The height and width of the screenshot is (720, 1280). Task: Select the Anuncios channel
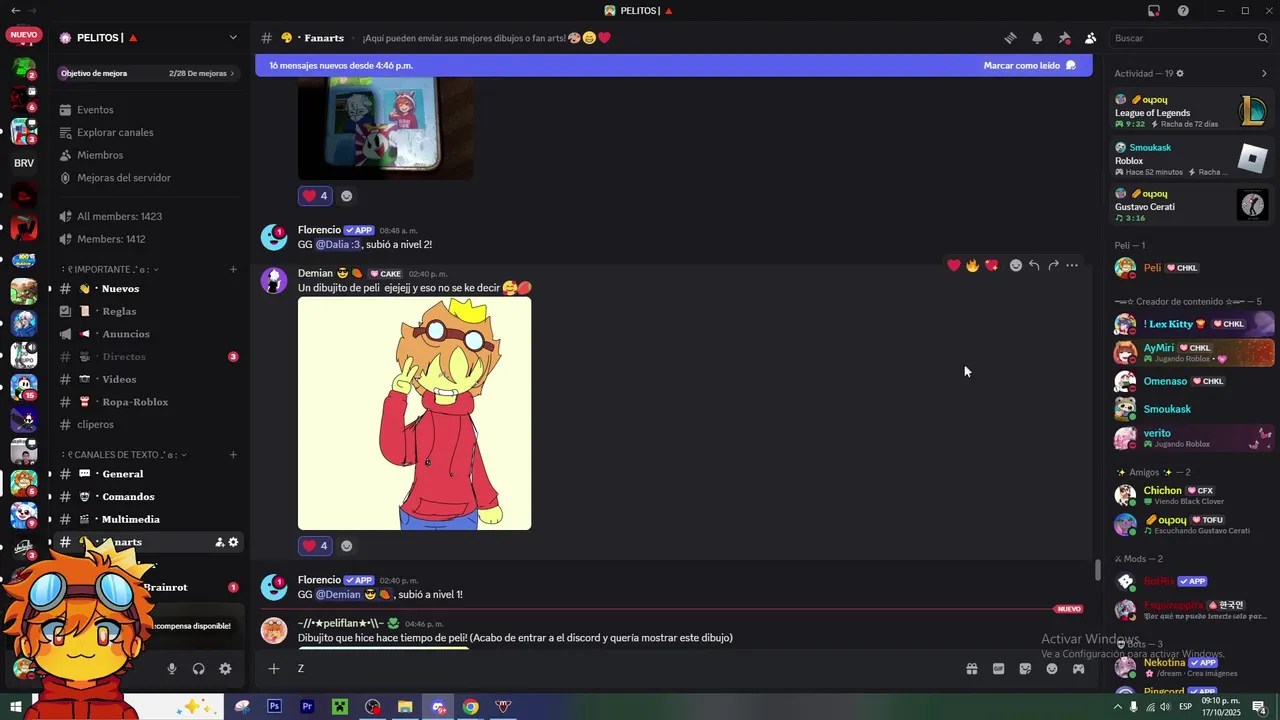point(148,334)
